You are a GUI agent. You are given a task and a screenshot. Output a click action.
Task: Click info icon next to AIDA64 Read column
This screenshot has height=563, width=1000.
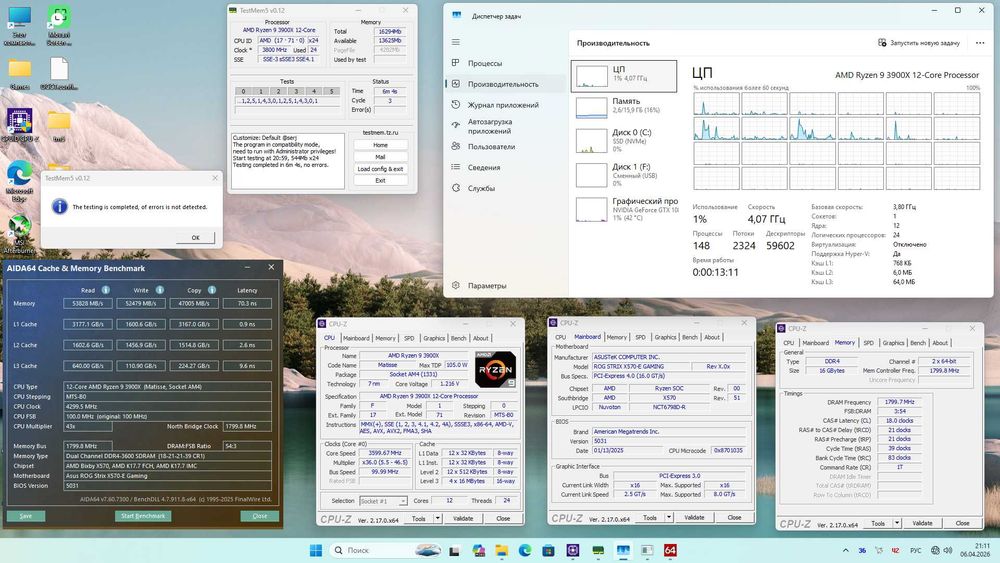click(105, 290)
